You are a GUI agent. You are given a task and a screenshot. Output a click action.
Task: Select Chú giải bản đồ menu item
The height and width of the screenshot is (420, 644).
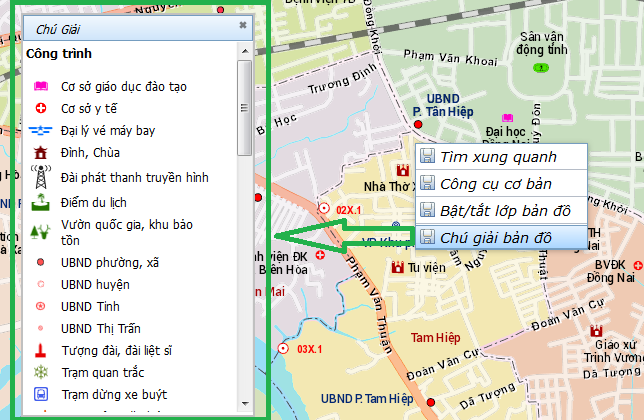[501, 237]
